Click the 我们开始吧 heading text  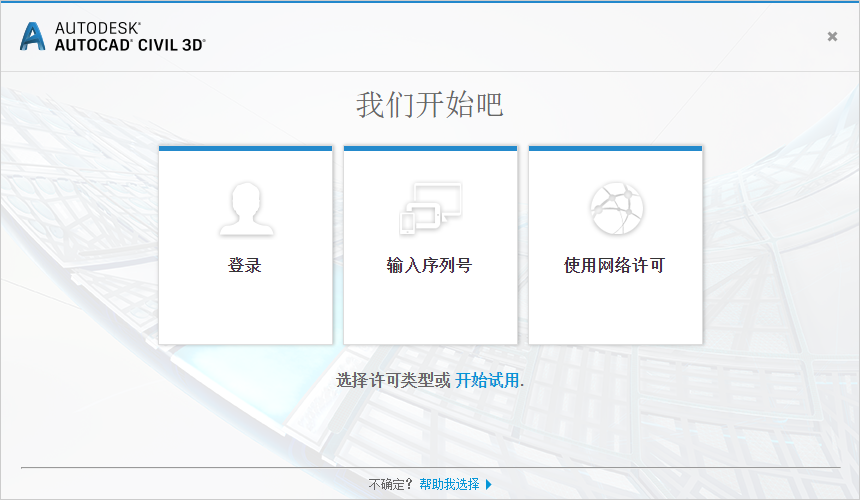pos(429,104)
